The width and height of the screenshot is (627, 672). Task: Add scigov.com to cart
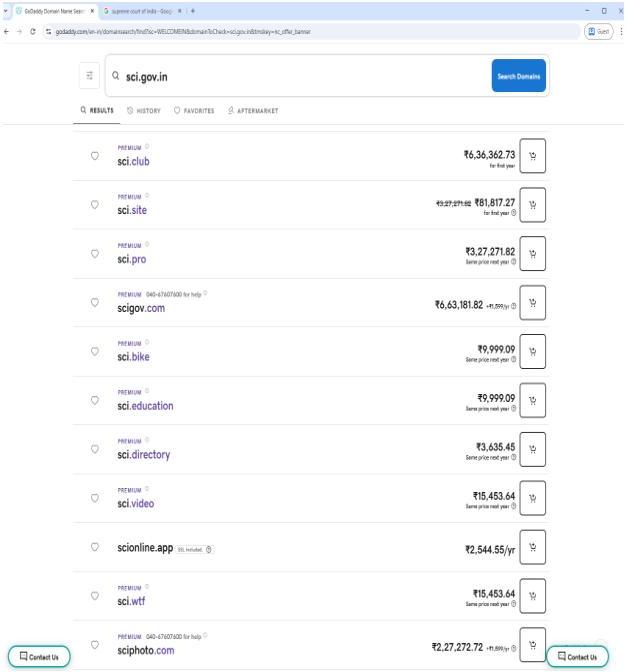(532, 303)
